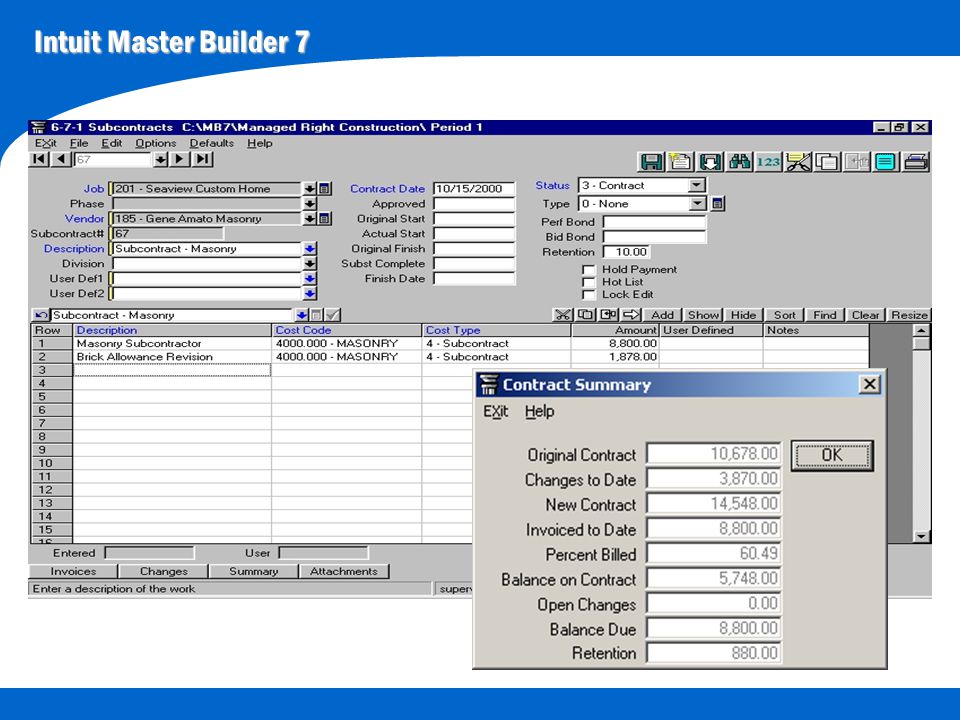Expand the Type dropdown

pyautogui.click(x=697, y=203)
